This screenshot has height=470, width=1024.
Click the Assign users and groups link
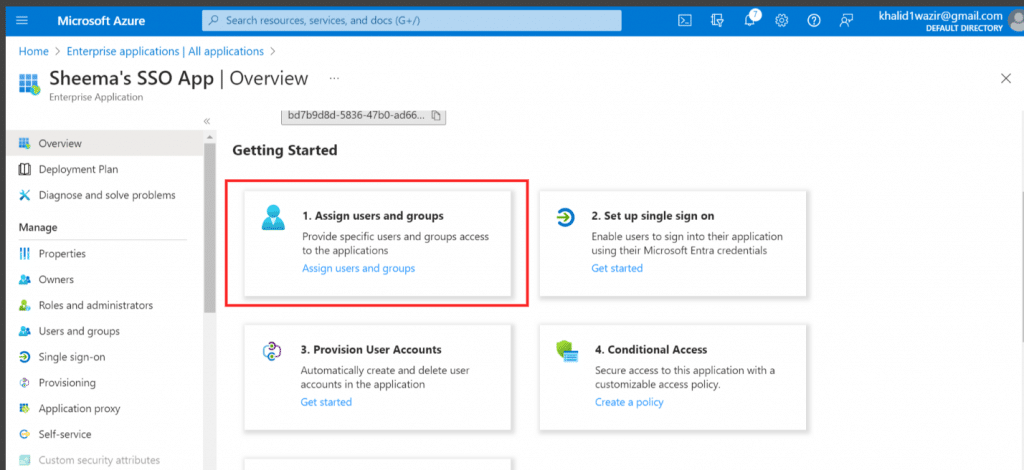tap(359, 268)
